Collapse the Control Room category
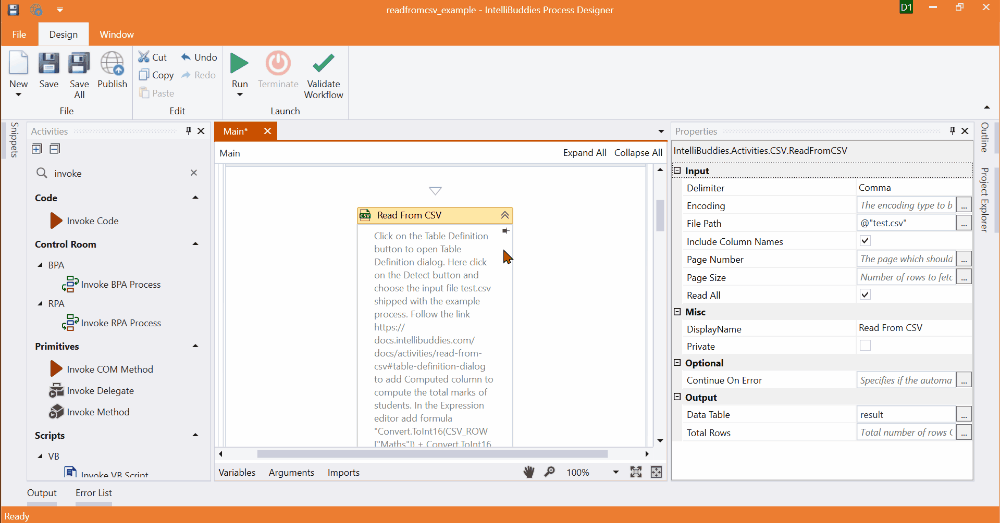1000x523 pixels. (195, 244)
